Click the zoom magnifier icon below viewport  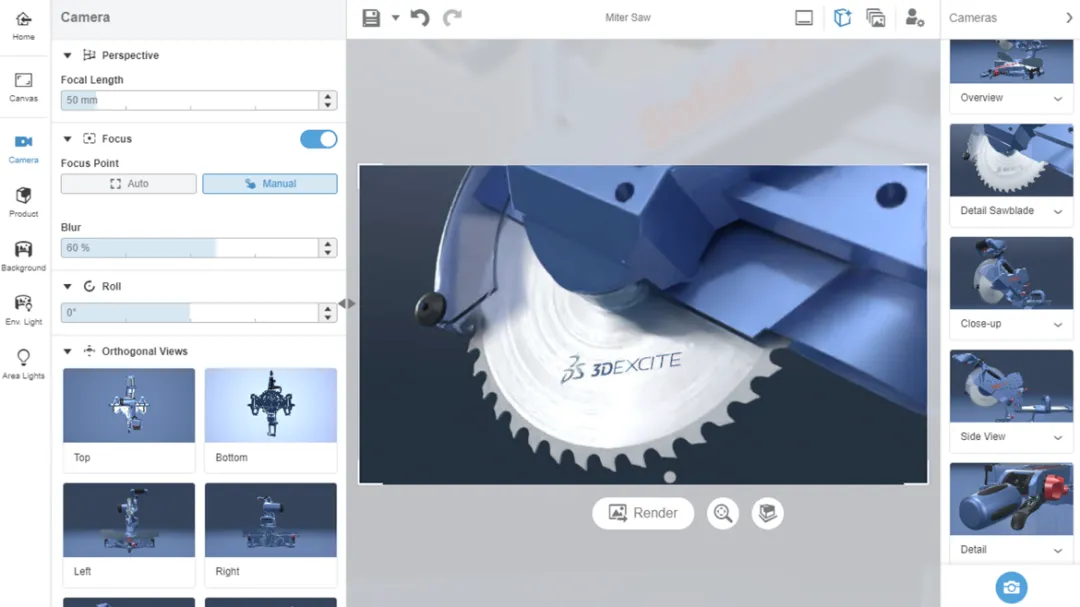tap(723, 513)
